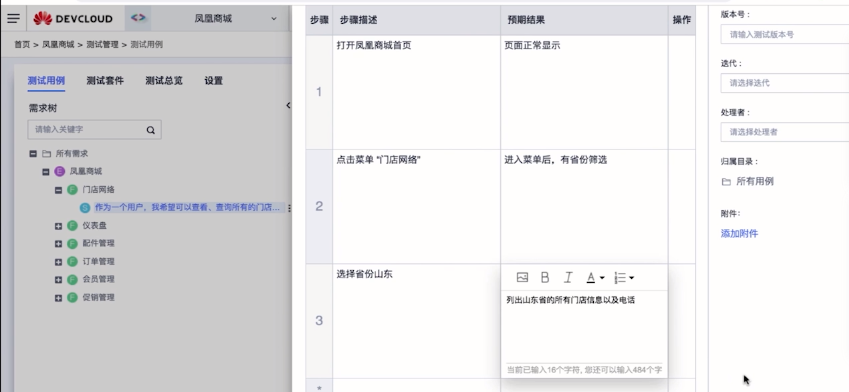Image resolution: width=849 pixels, height=392 pixels.
Task: Click the code brackets icon
Action: (138, 18)
